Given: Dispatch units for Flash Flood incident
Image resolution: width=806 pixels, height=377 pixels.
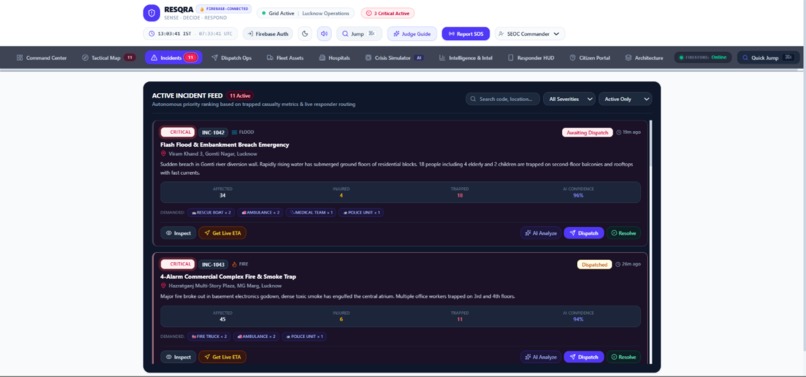Looking at the screenshot, I should 584,233.
